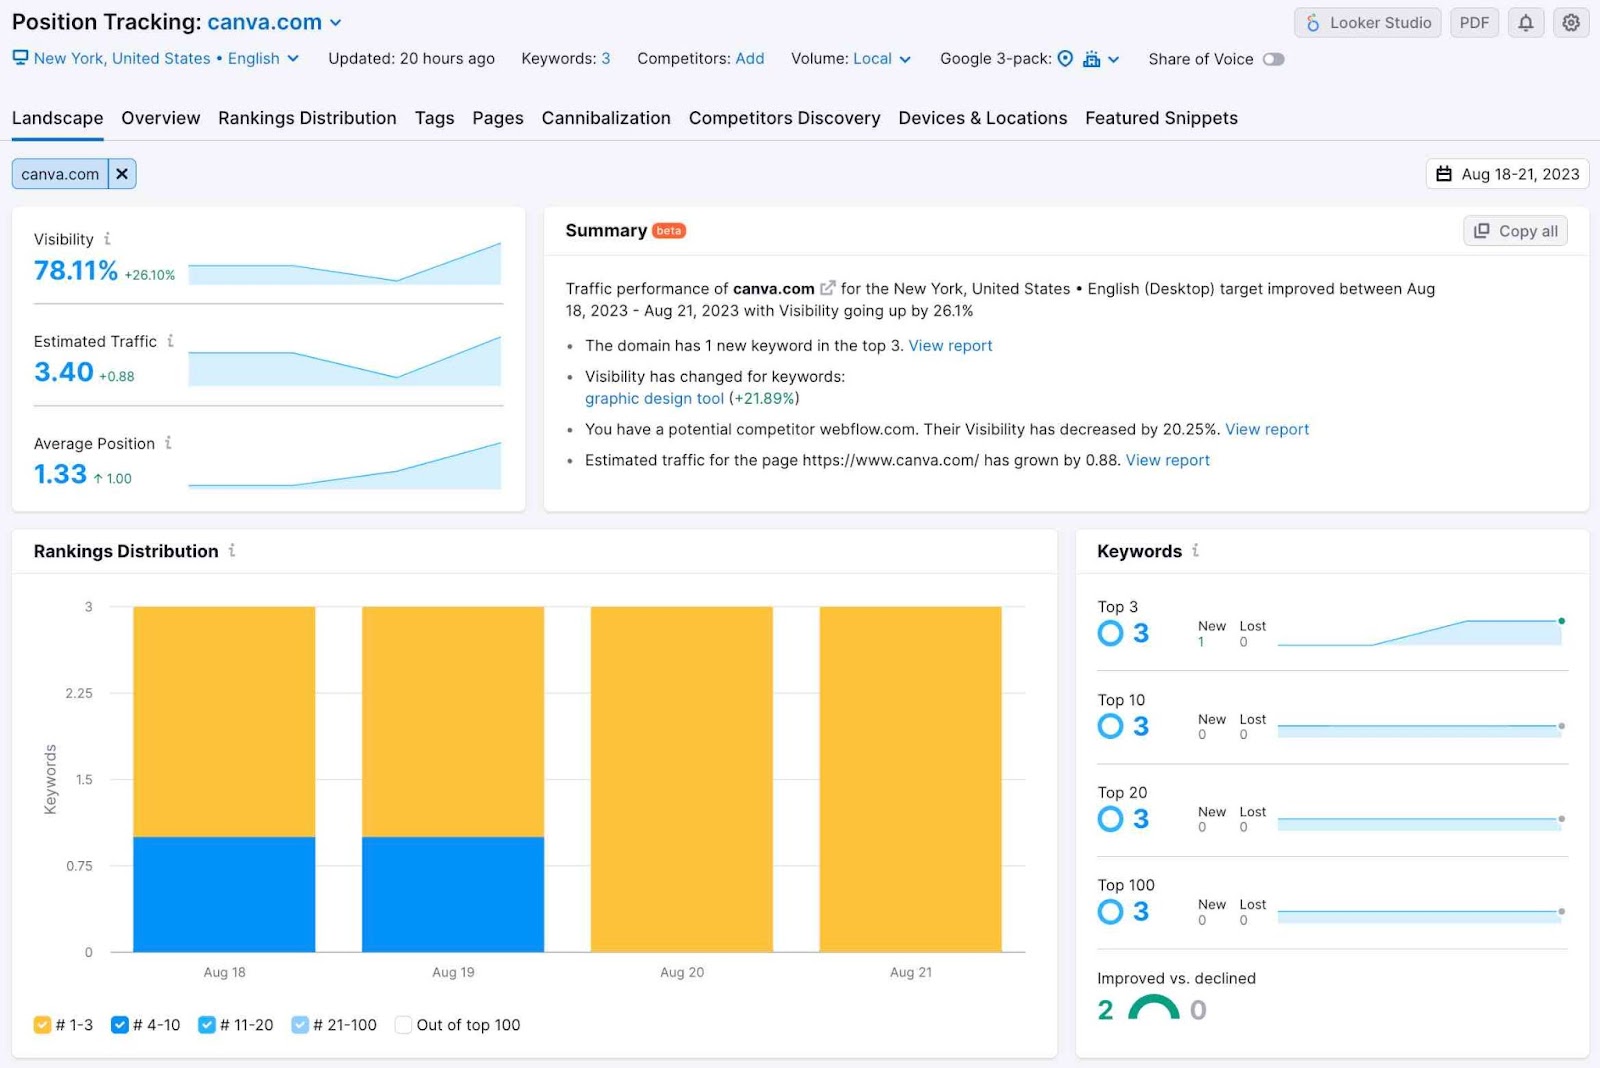Open the canva.com project dropdown
This screenshot has height=1068, width=1600.
336,22
